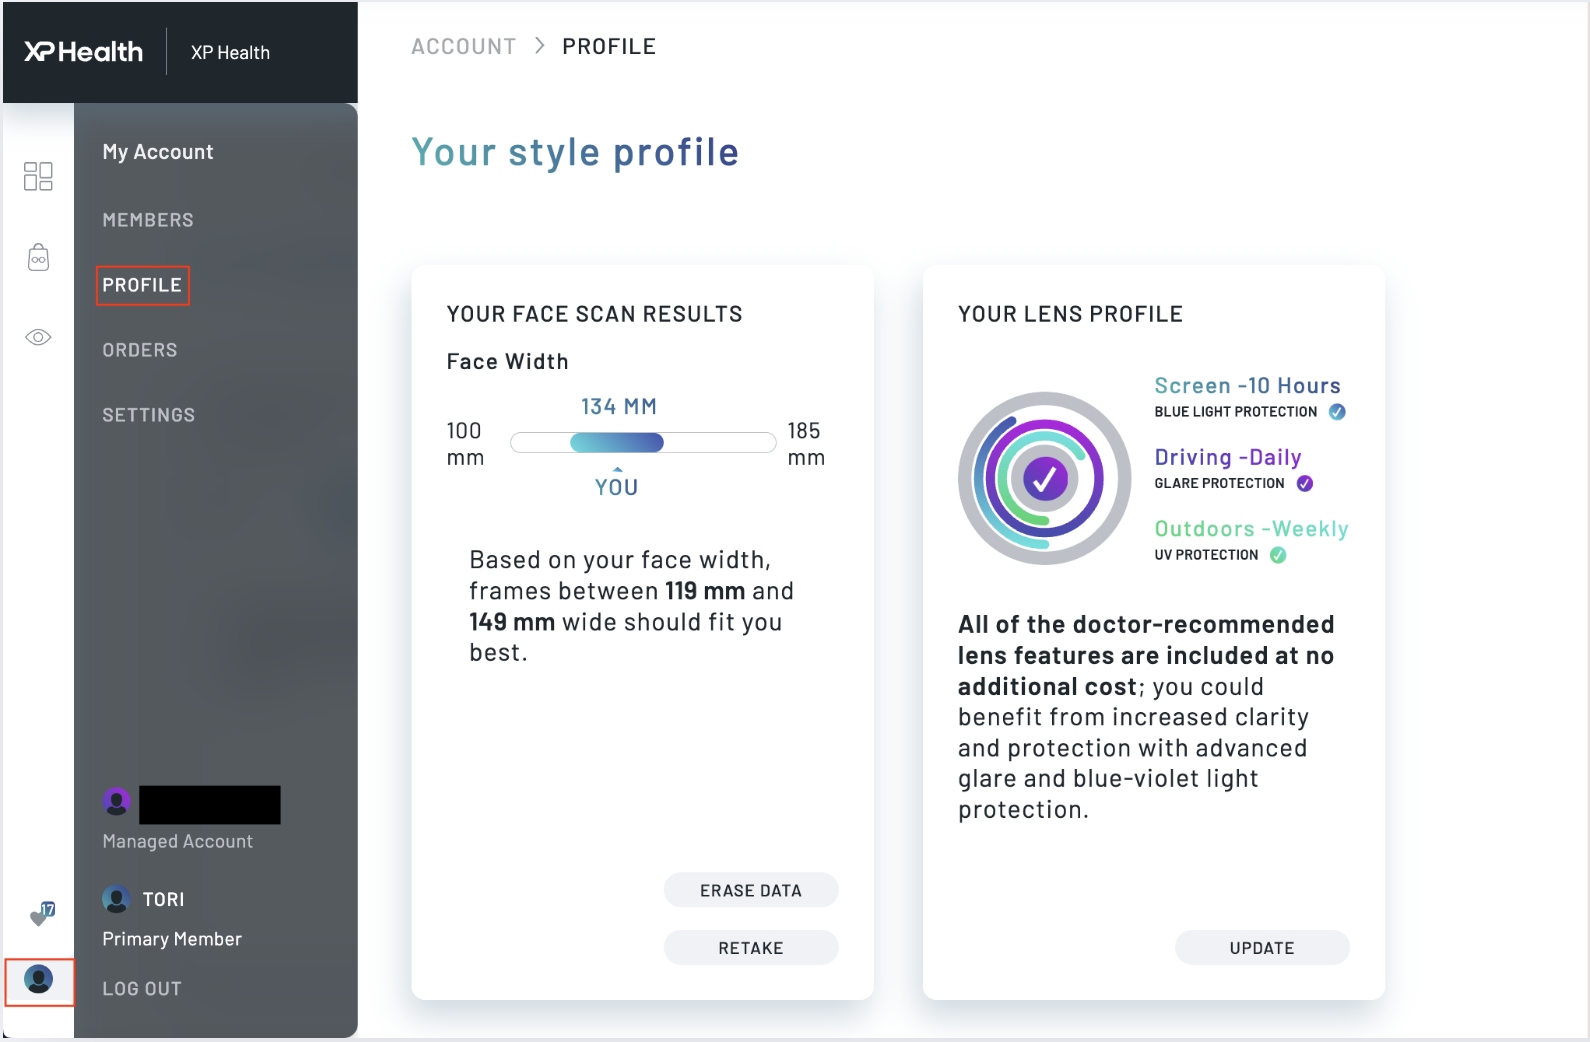The height and width of the screenshot is (1042, 1590).
Task: Open the MEMBERS menu item
Action: point(148,219)
